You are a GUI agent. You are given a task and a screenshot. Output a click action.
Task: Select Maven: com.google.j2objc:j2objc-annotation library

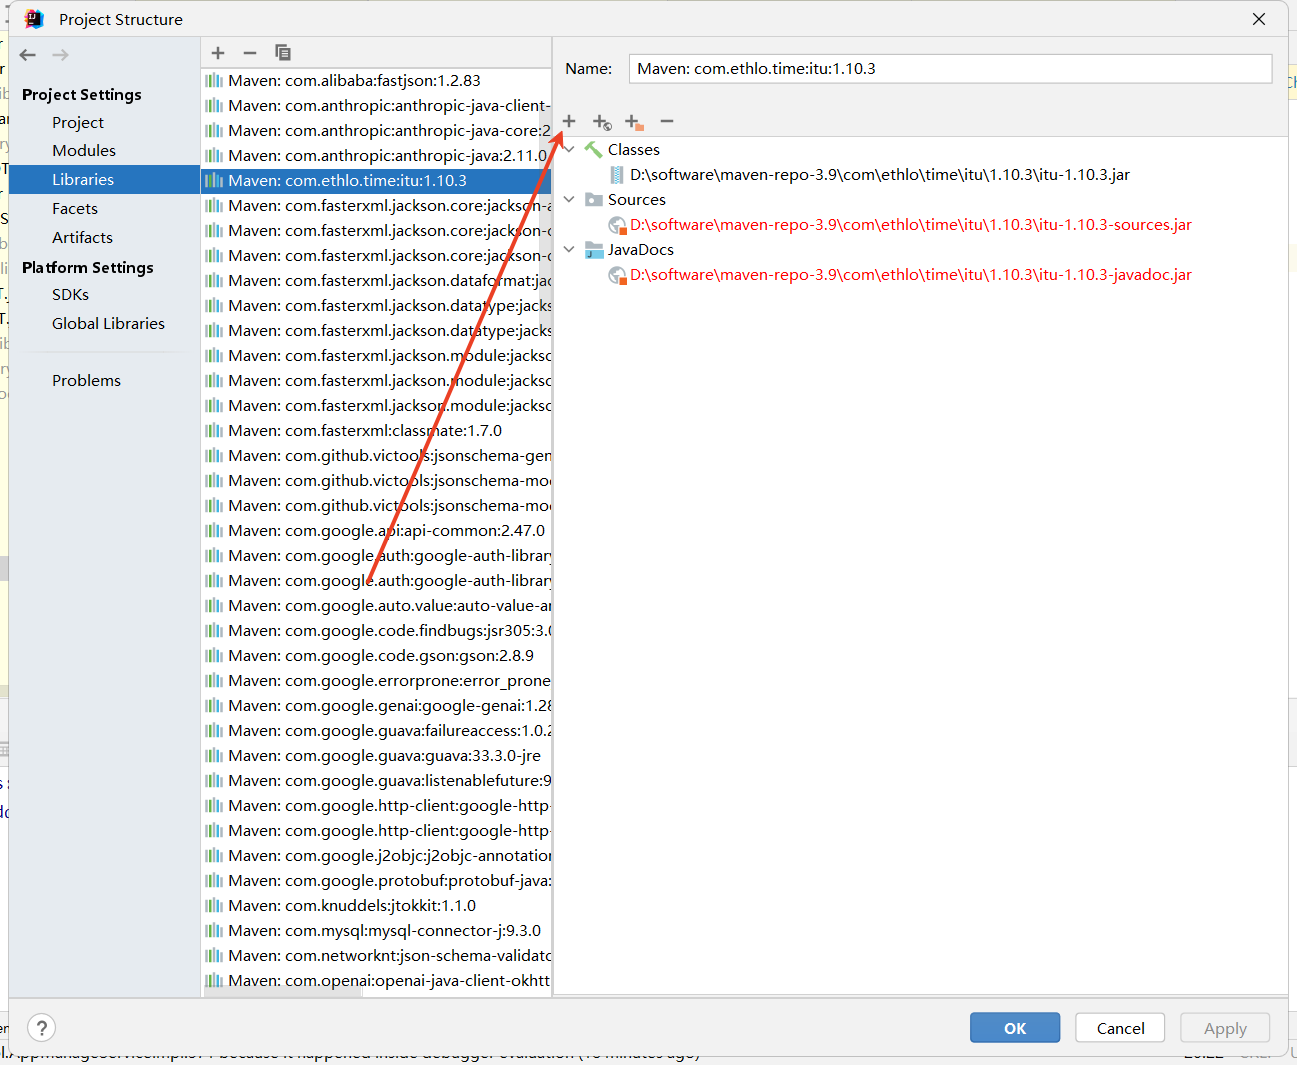[x=376, y=855]
